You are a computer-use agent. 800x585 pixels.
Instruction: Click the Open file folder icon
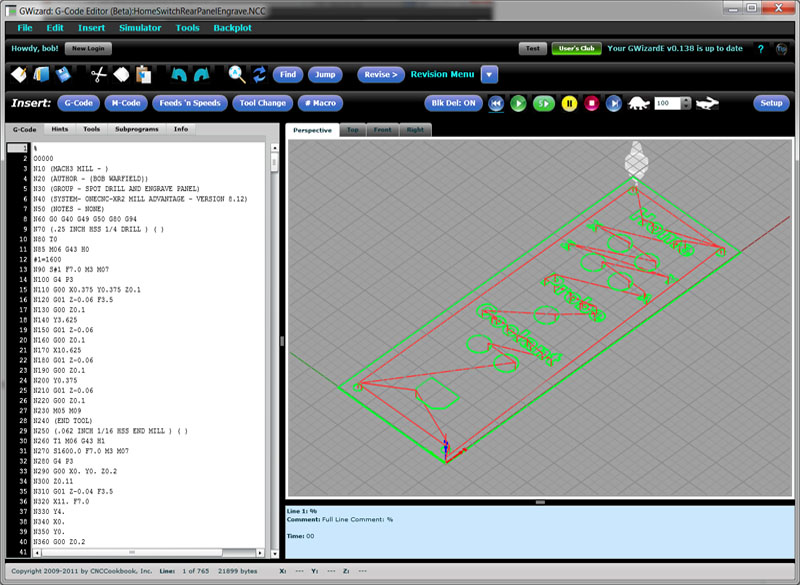[43, 74]
